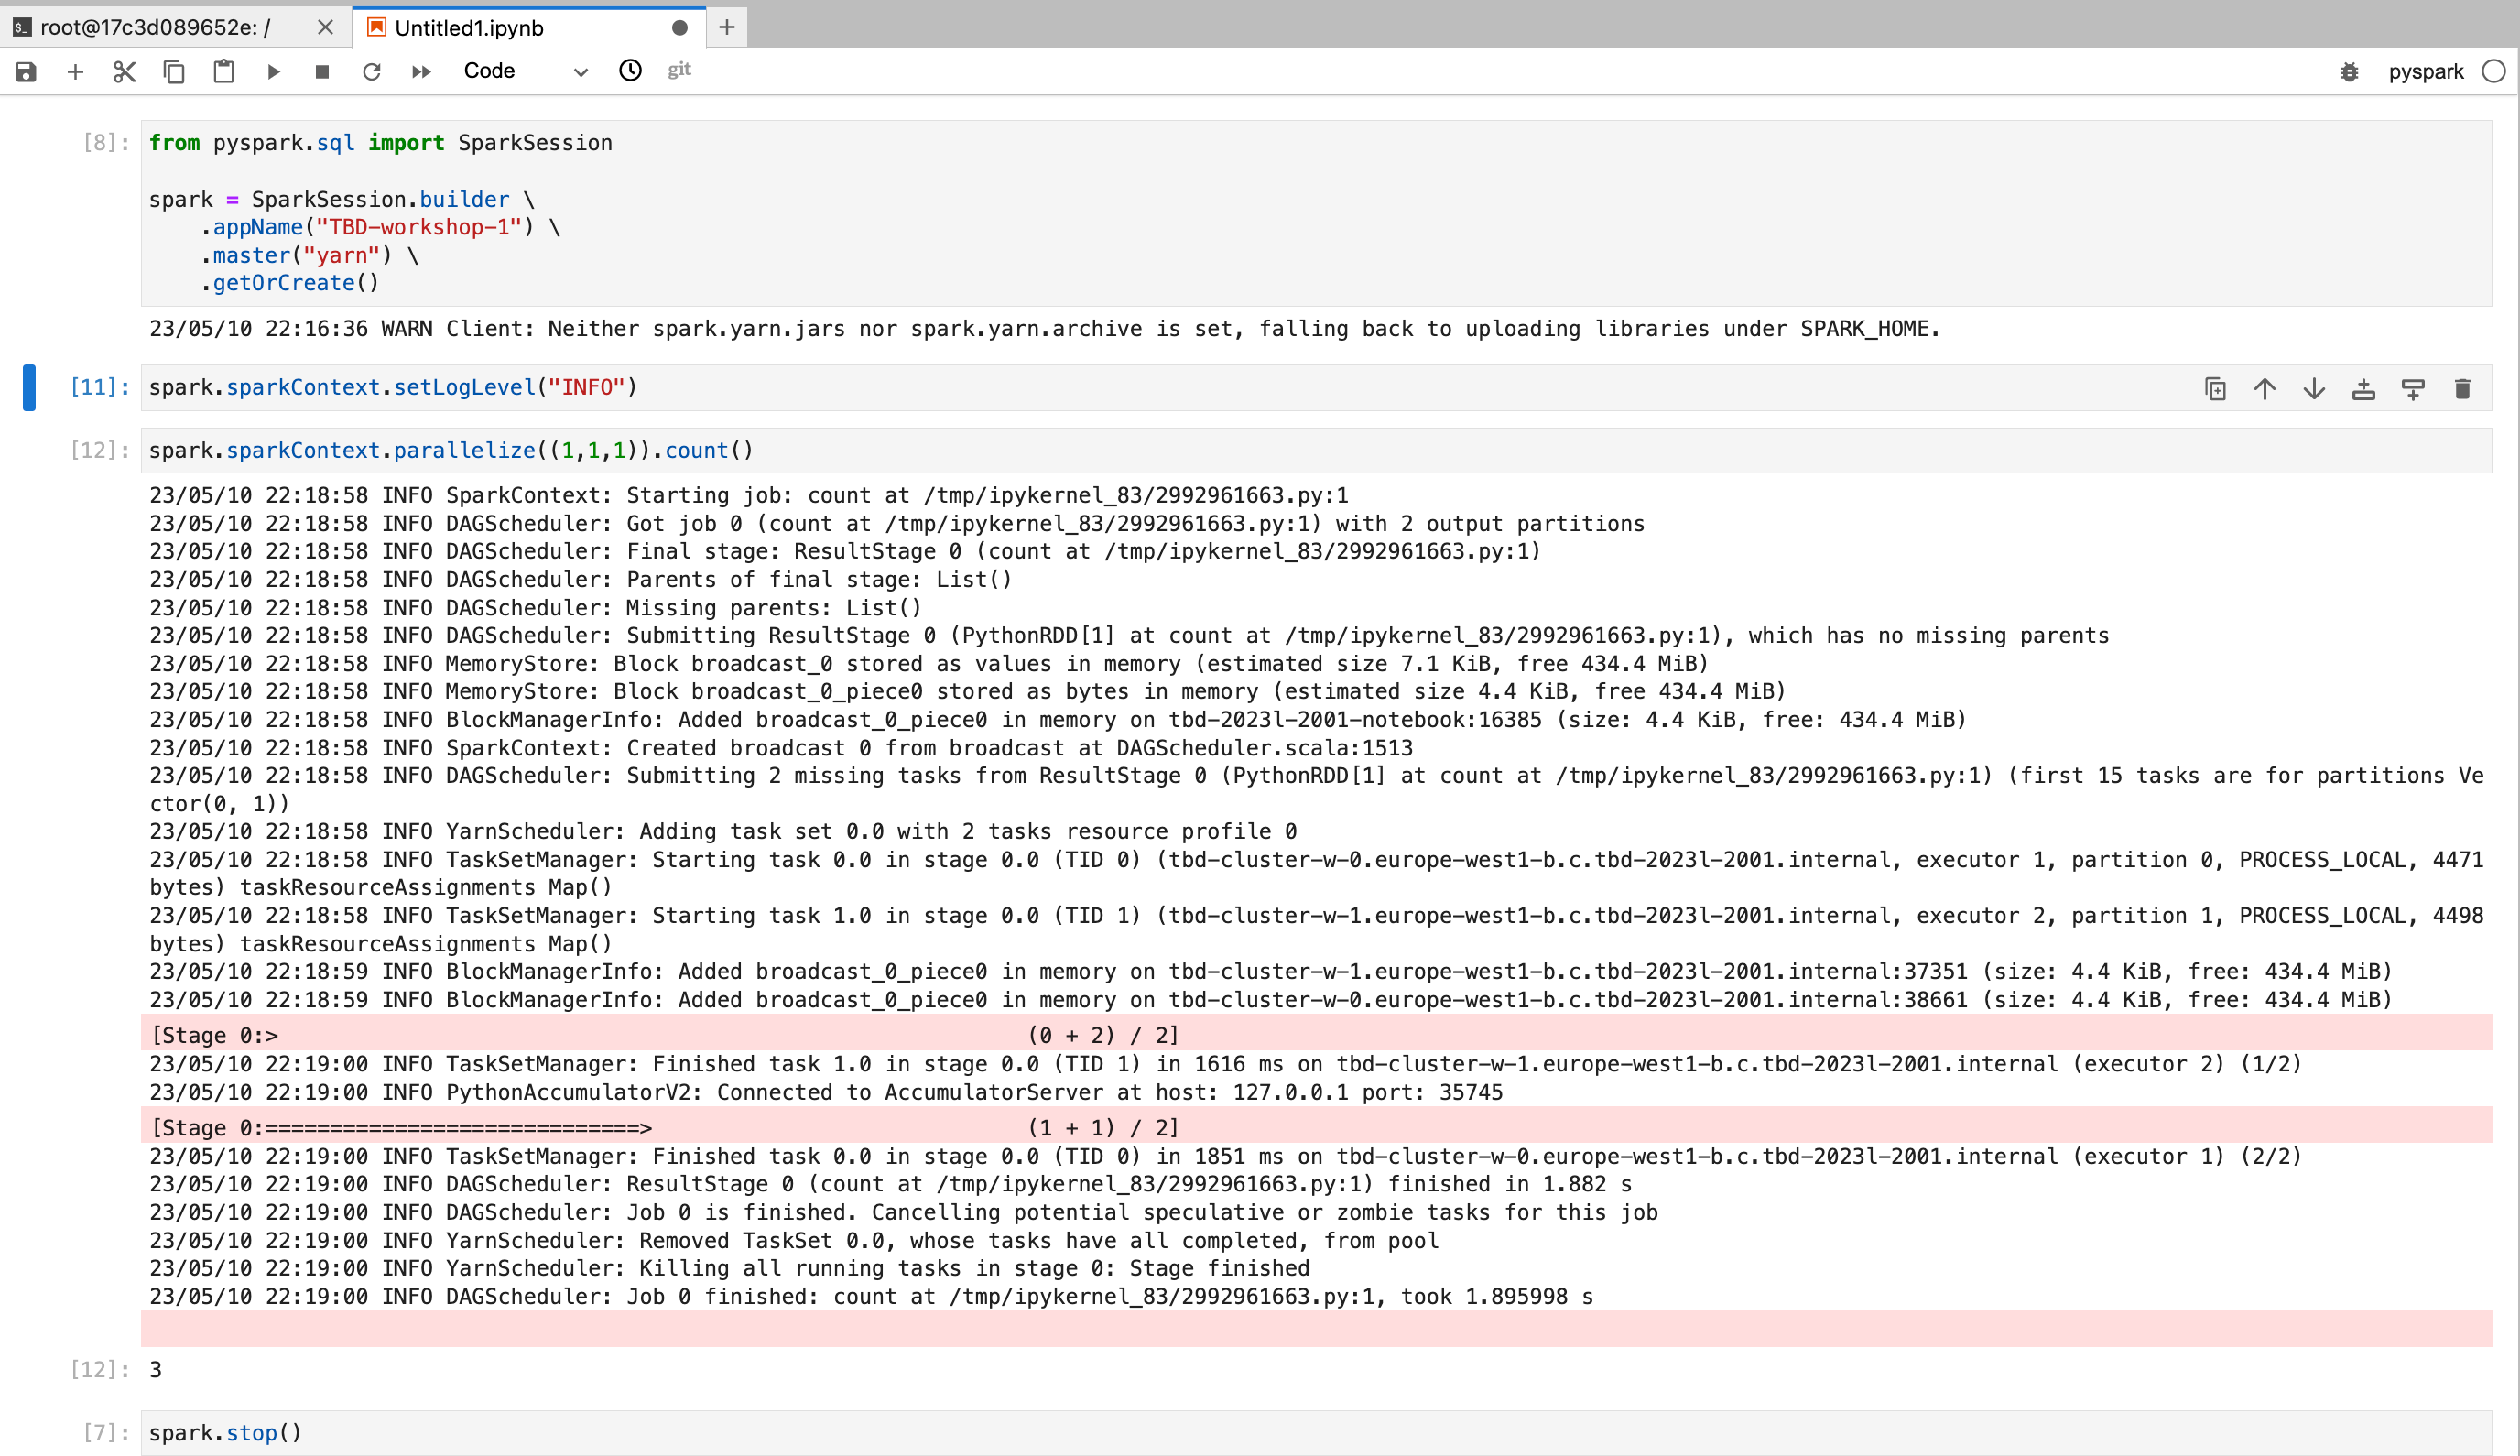This screenshot has height=1456, width=2520.
Task: Click the clock execution time icon
Action: click(630, 71)
